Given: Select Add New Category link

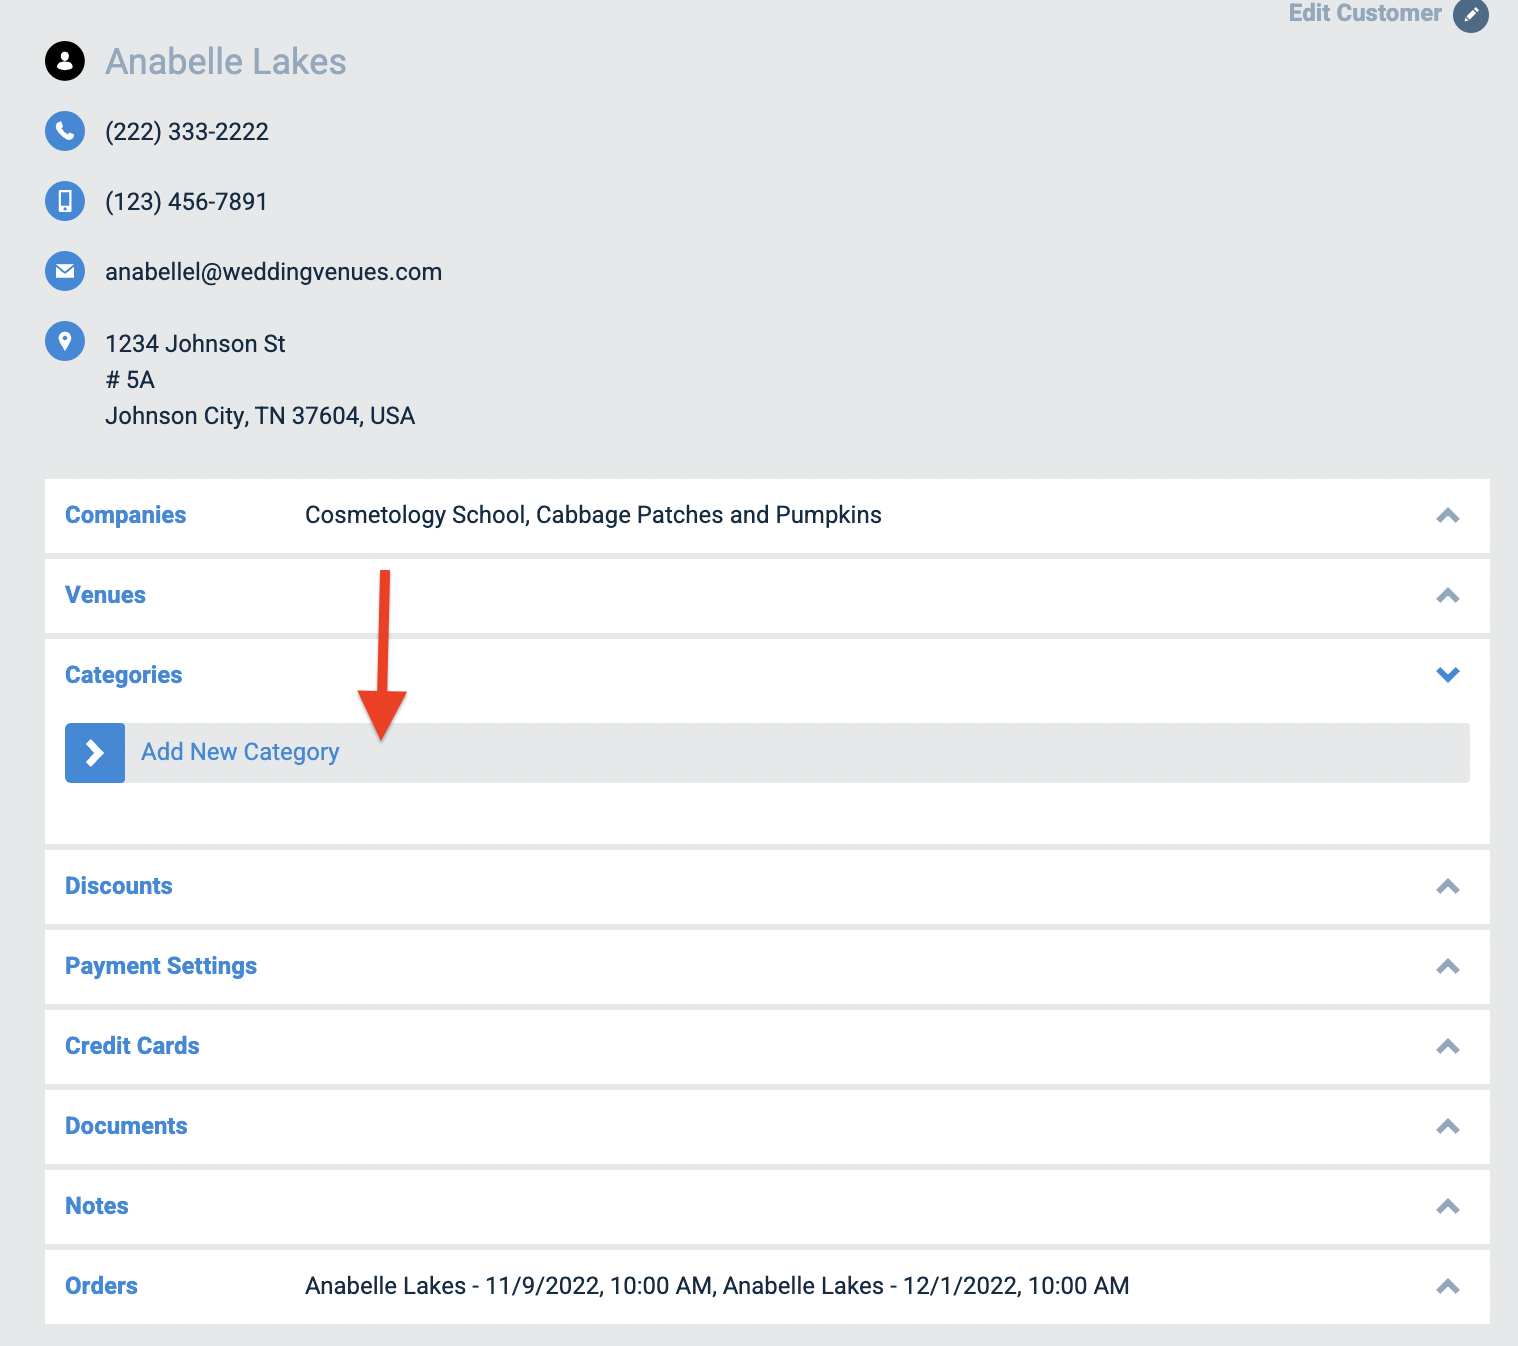Looking at the screenshot, I should pyautogui.click(x=240, y=752).
